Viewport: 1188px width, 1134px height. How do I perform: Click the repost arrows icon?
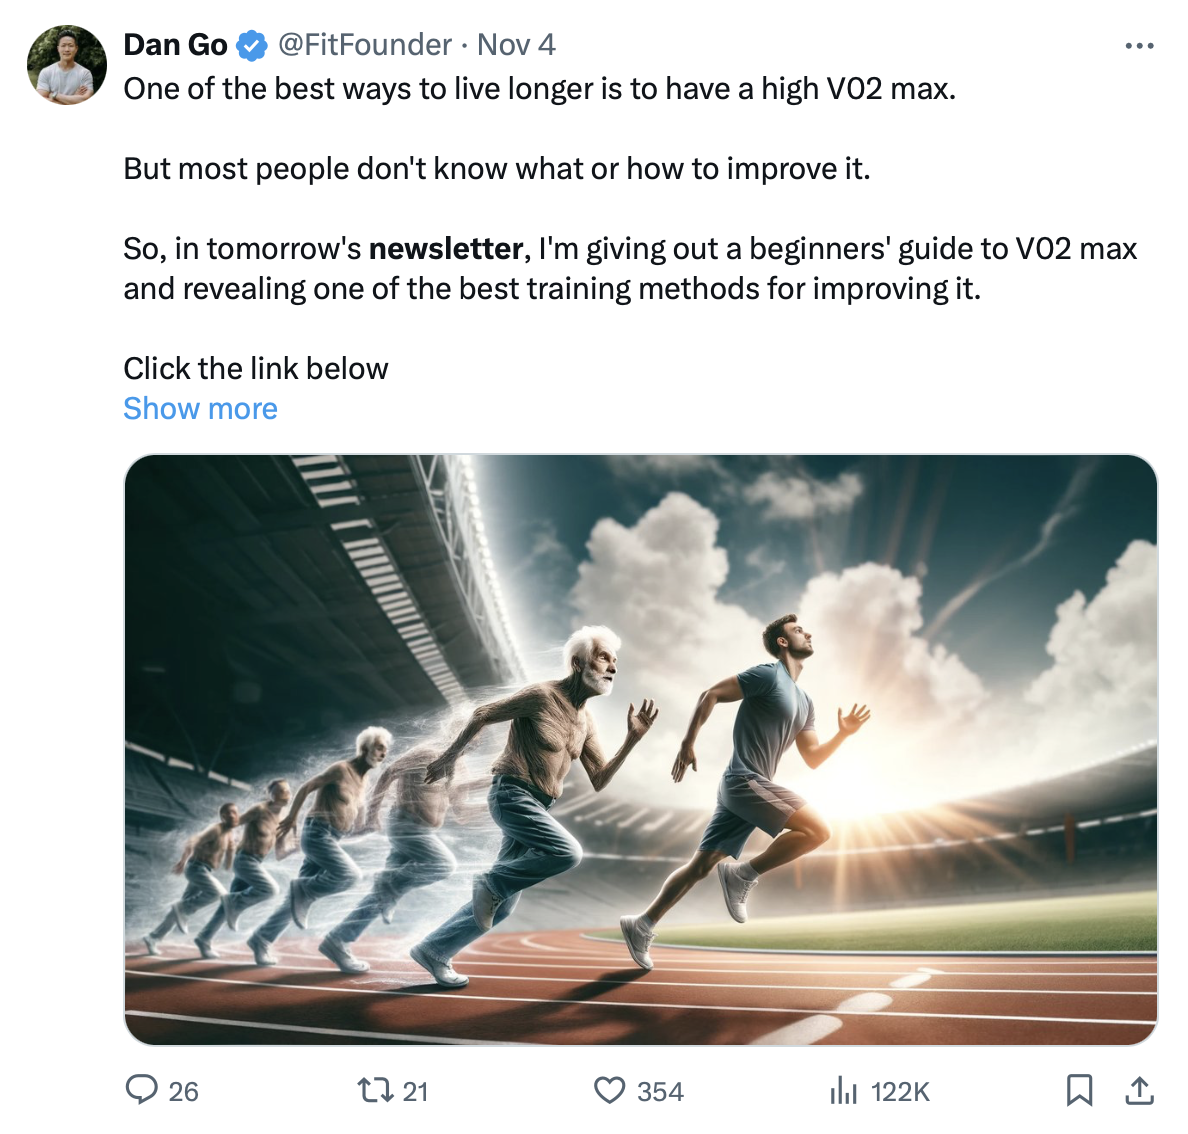[x=375, y=1091]
